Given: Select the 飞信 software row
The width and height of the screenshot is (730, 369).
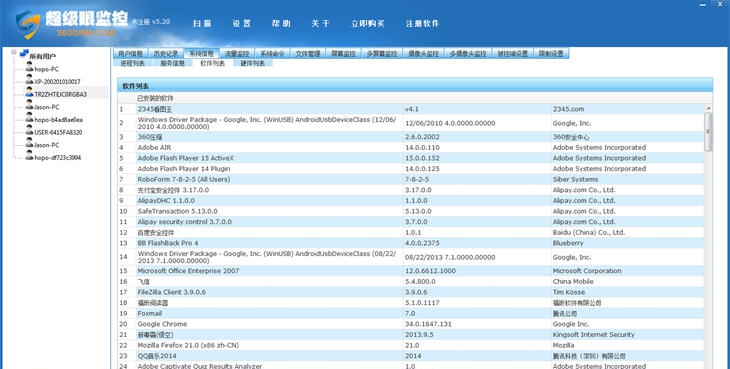Looking at the screenshot, I should pos(411,282).
